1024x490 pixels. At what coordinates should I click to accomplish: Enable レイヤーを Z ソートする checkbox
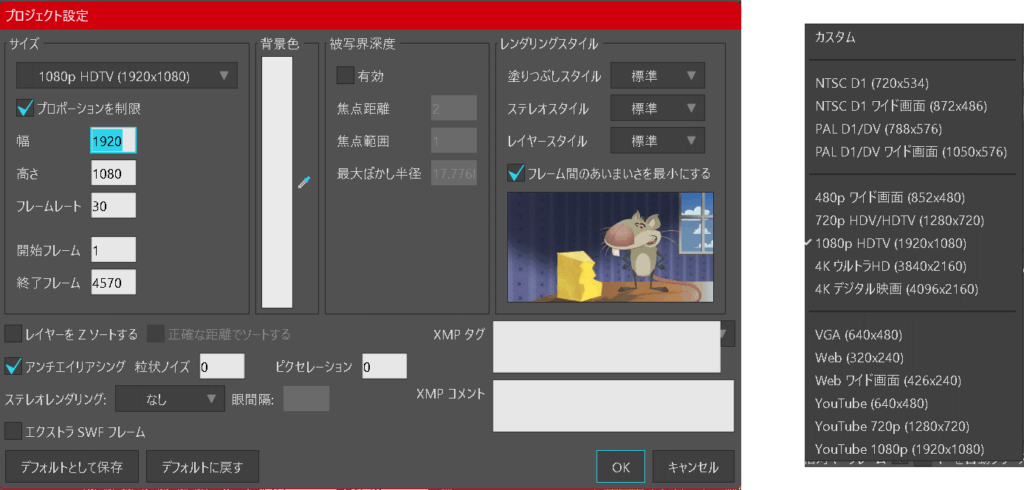click(14, 333)
